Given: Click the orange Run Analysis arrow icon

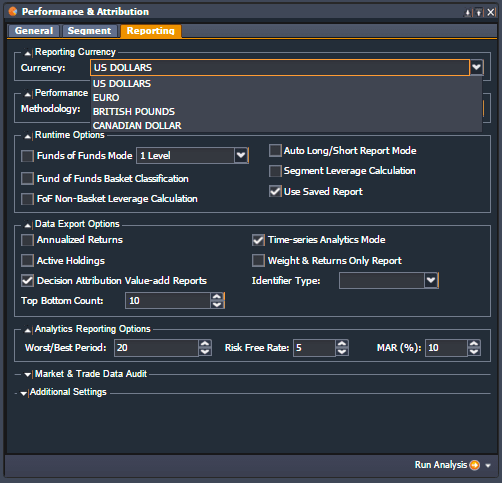Looking at the screenshot, I should click(x=474, y=465).
